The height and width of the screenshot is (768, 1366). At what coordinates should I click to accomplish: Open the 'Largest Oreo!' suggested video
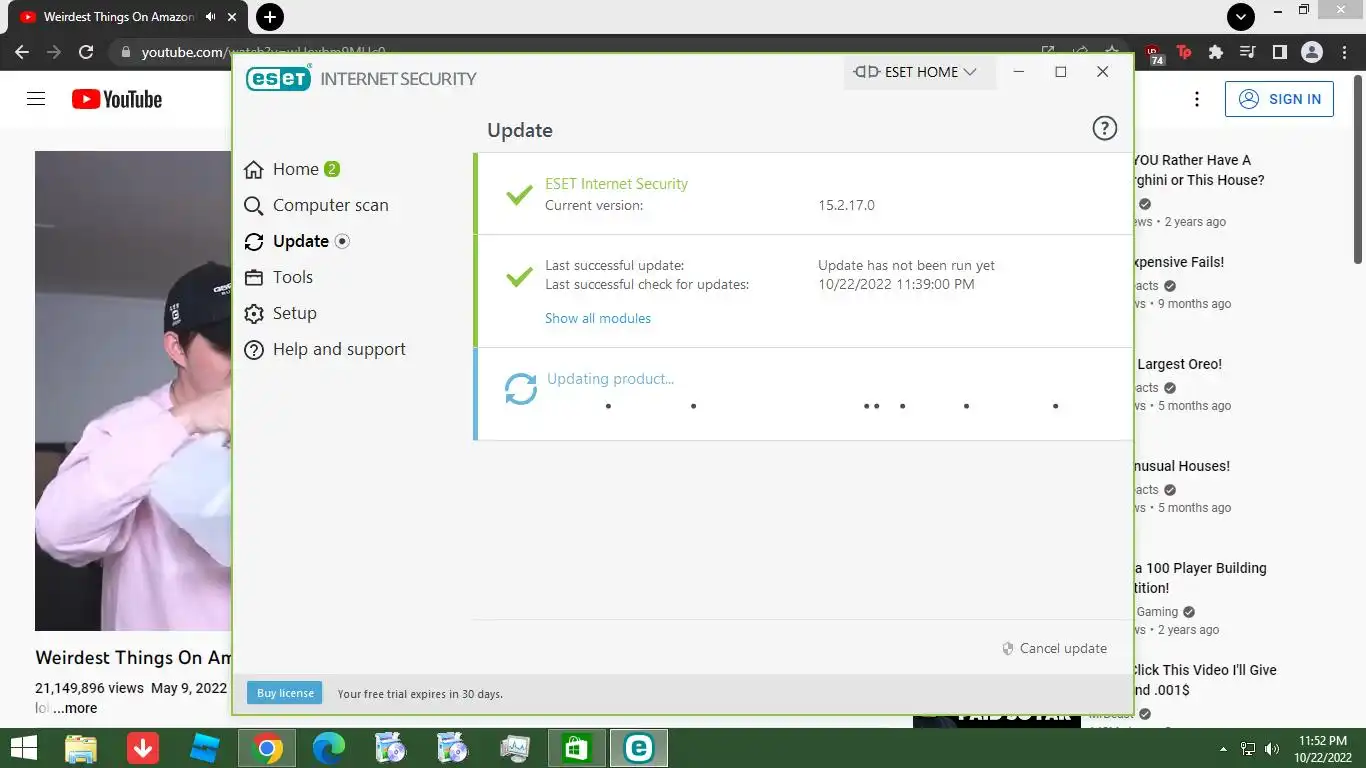pyautogui.click(x=1178, y=364)
